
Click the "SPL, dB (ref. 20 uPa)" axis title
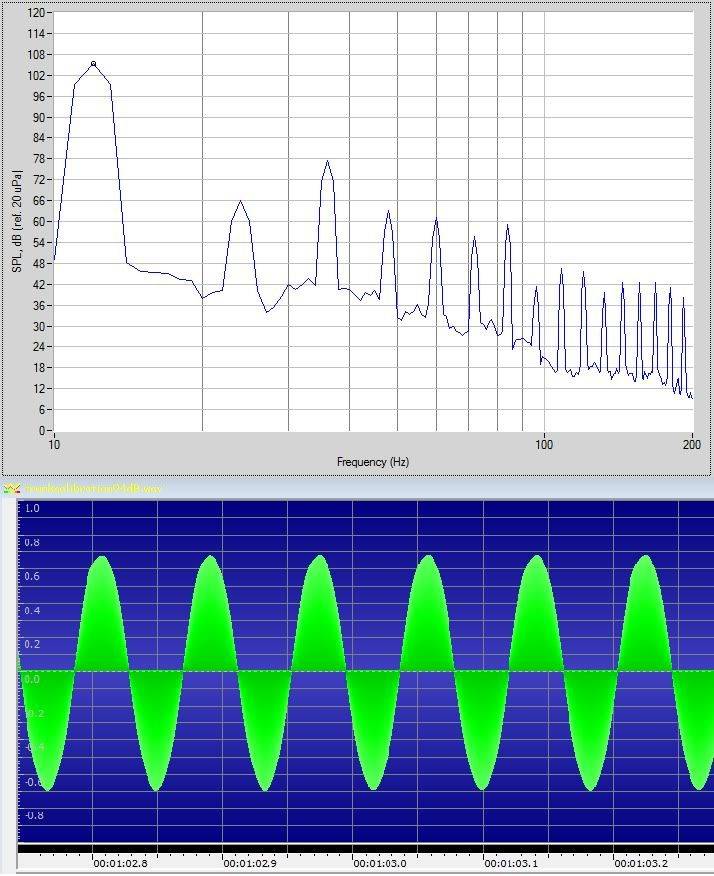pyautogui.click(x=17, y=221)
